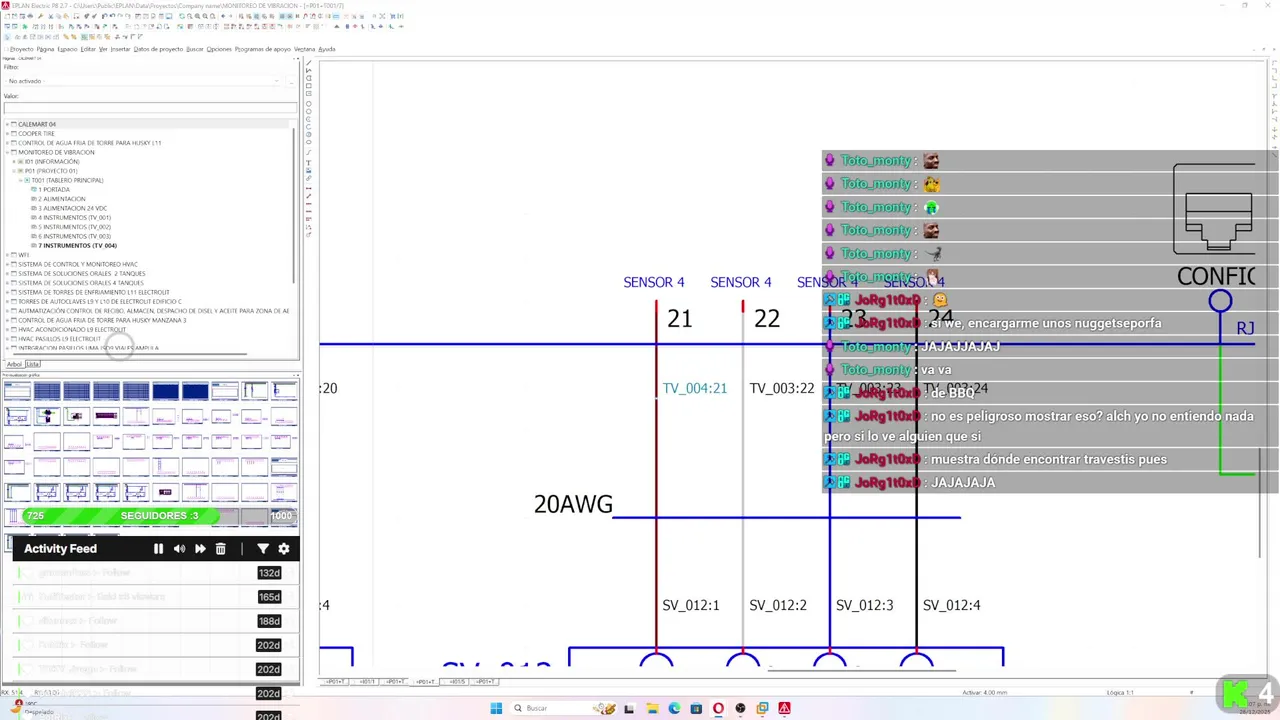Open the Insertar menu
This screenshot has width=1280, height=720.
pos(120,49)
